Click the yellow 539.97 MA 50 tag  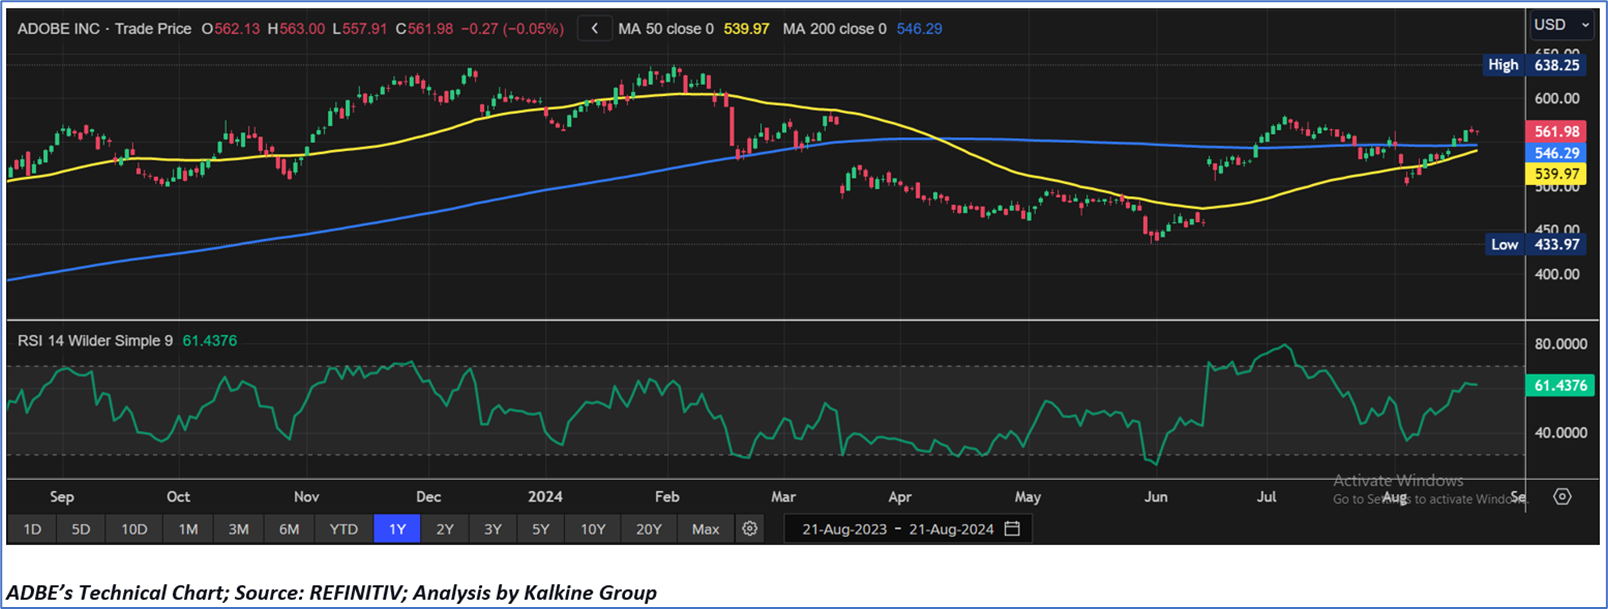tap(1557, 174)
